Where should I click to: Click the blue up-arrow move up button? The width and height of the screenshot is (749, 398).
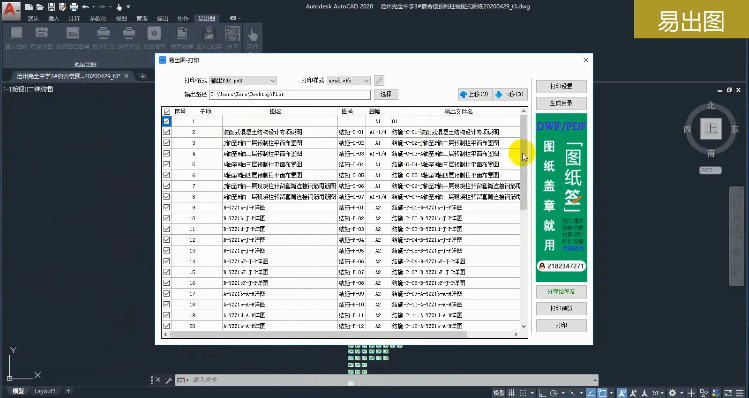[x=474, y=94]
